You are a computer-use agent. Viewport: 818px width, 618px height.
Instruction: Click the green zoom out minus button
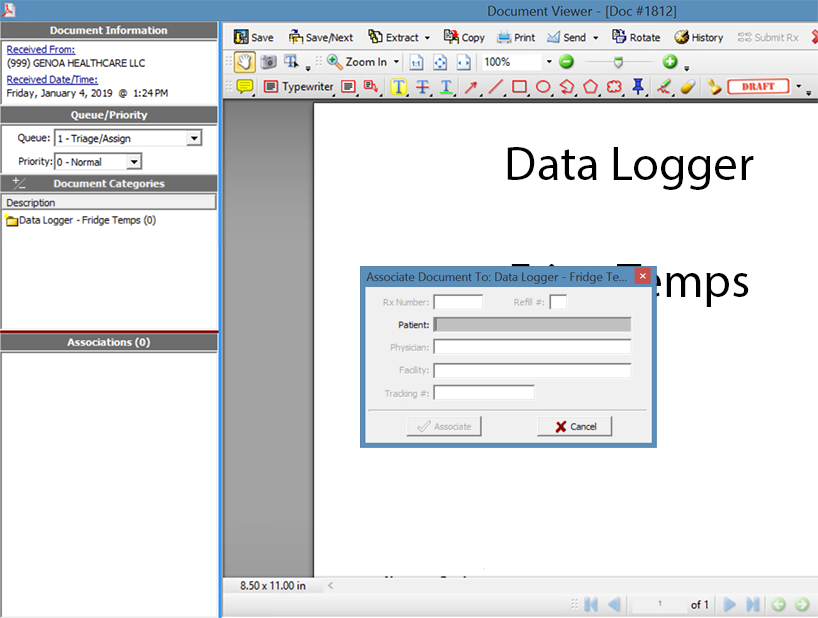click(566, 62)
